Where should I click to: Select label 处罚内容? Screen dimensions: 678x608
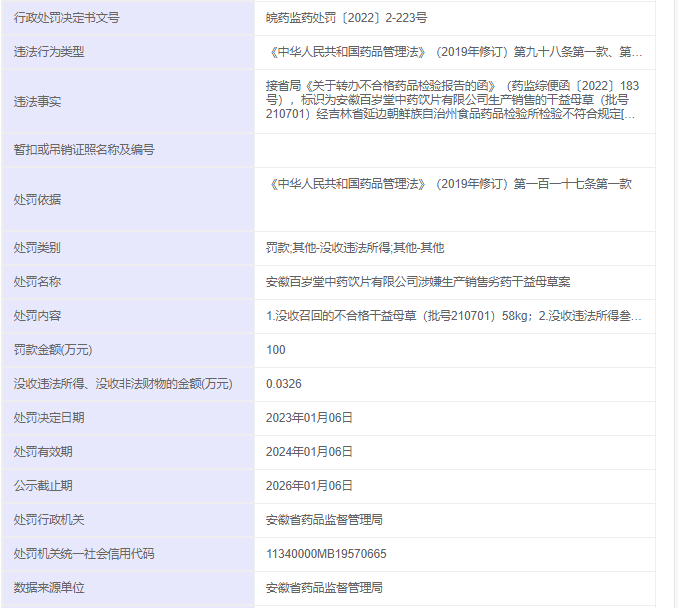tap(37, 316)
